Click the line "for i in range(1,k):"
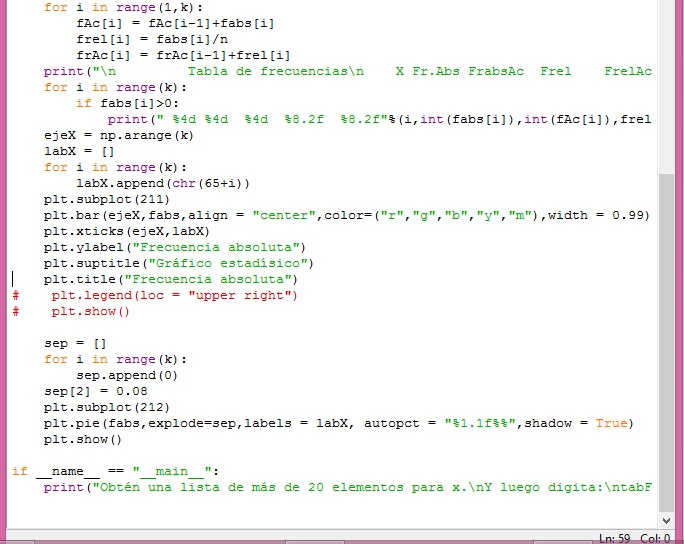 pyautogui.click(x=123, y=7)
